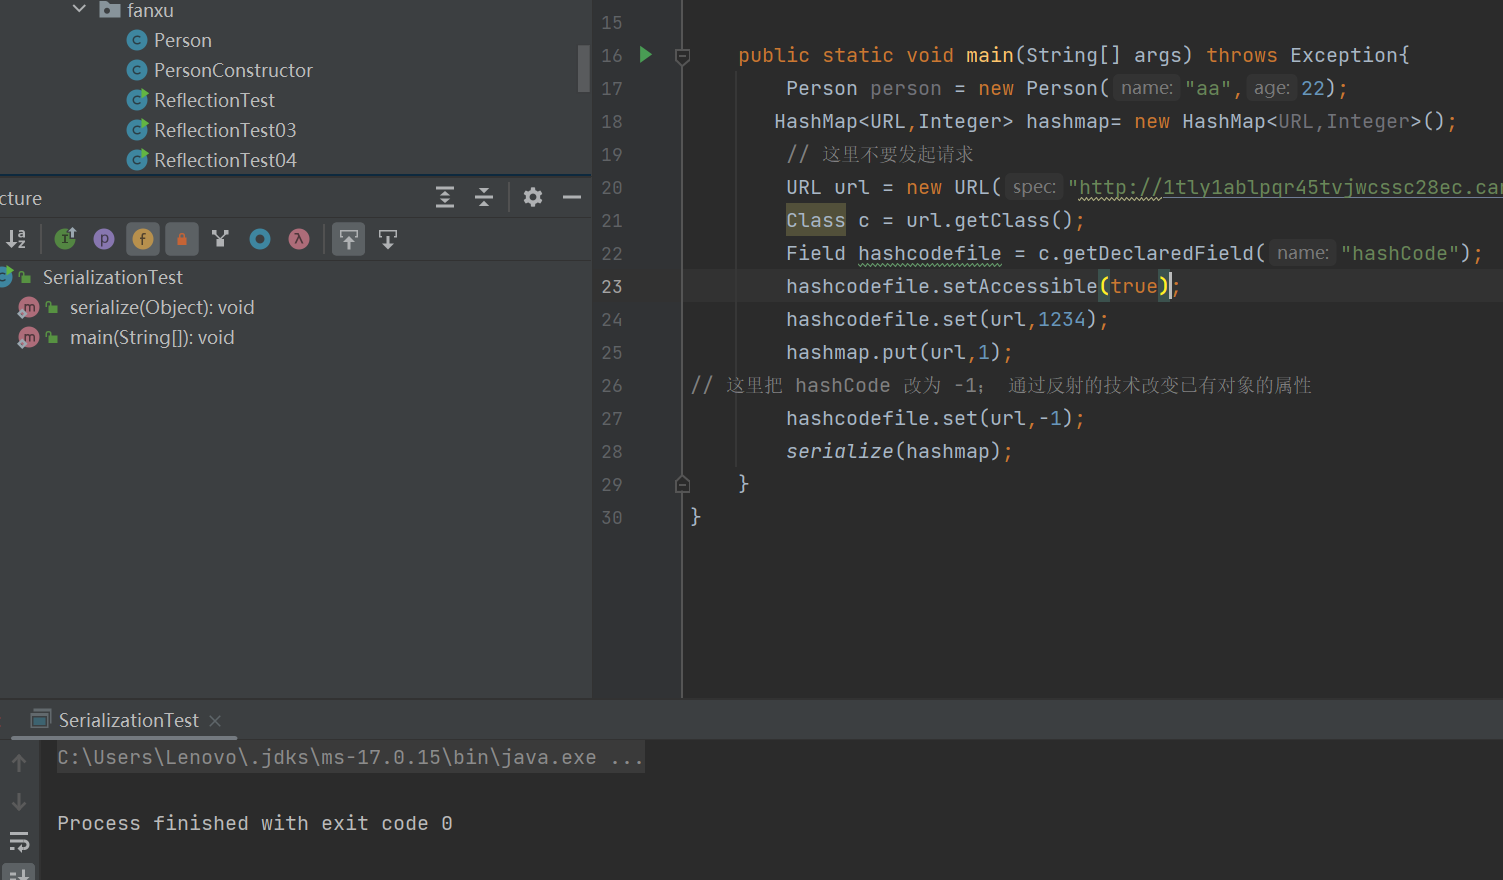Image resolution: width=1503 pixels, height=880 pixels.
Task: Click Down the stack trace arrow
Action: [x=19, y=802]
